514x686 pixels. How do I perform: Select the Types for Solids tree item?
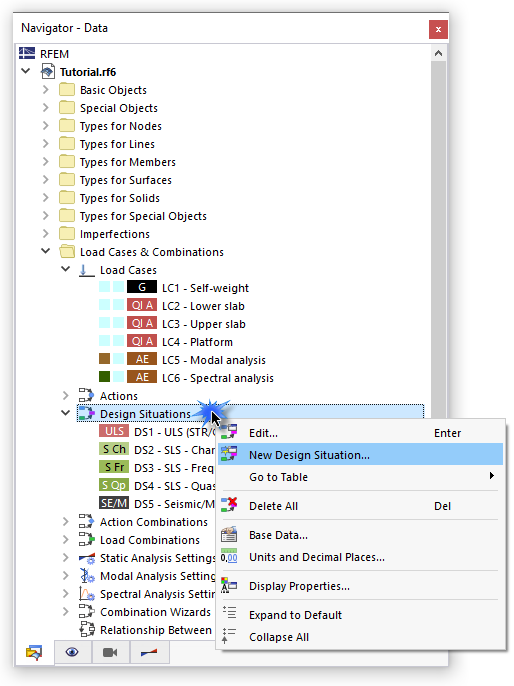point(119,198)
